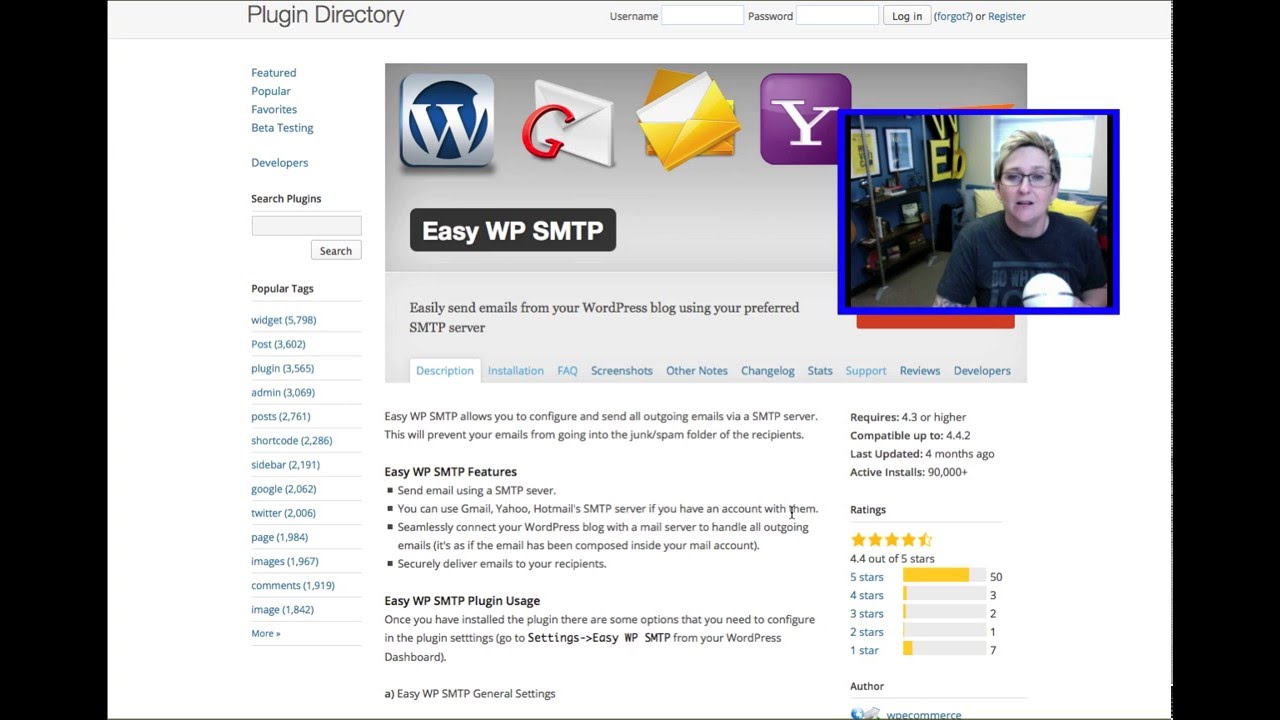Open the 1 star reviews link
The image size is (1280, 720).
865,650
